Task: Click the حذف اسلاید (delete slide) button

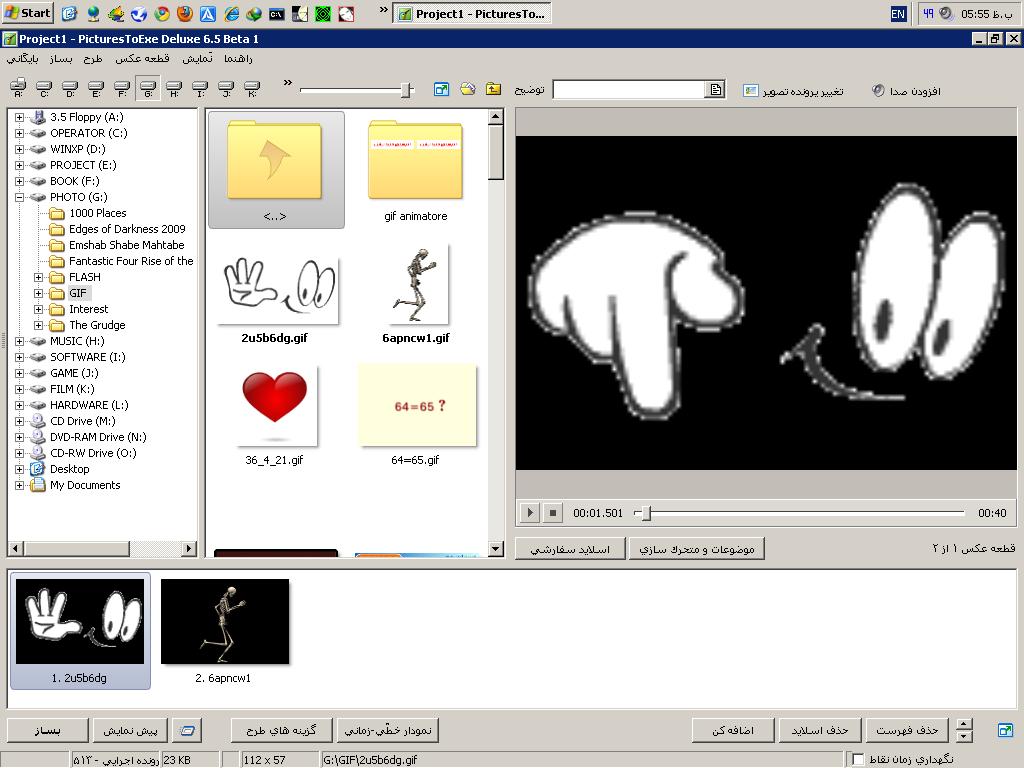Action: pos(819,731)
